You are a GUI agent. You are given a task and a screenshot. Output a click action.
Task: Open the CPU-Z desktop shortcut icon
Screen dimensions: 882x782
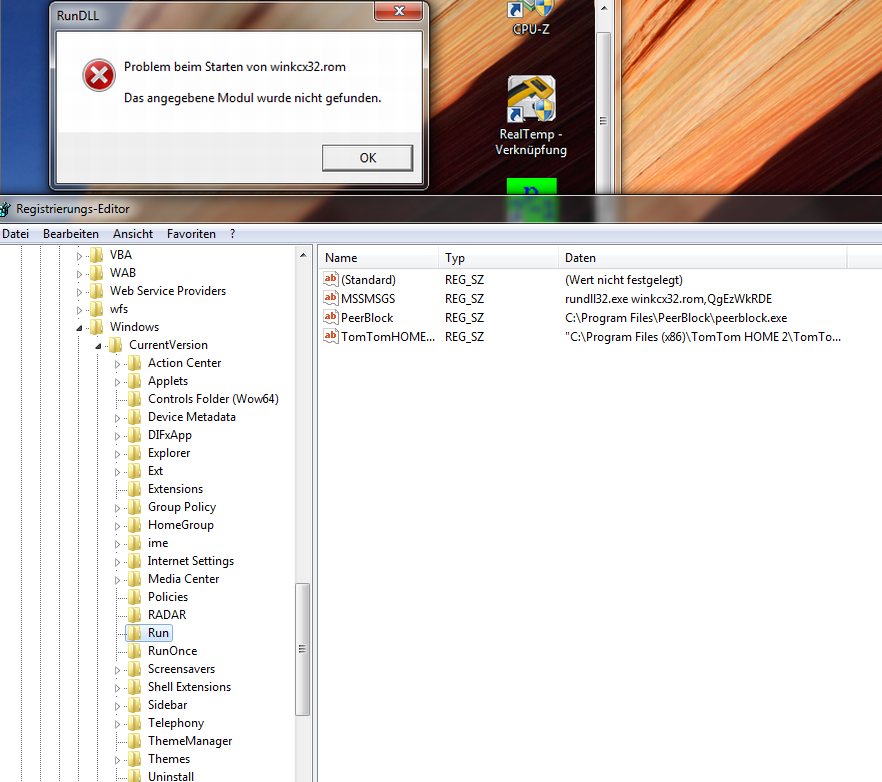(531, 10)
